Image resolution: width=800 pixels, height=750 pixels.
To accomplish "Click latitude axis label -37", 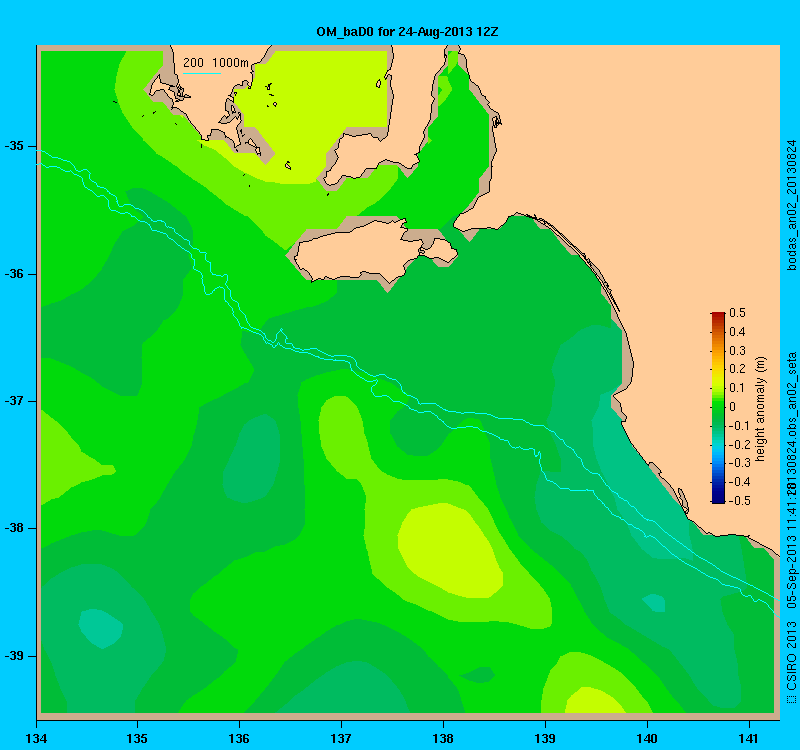I will tap(14, 401).
